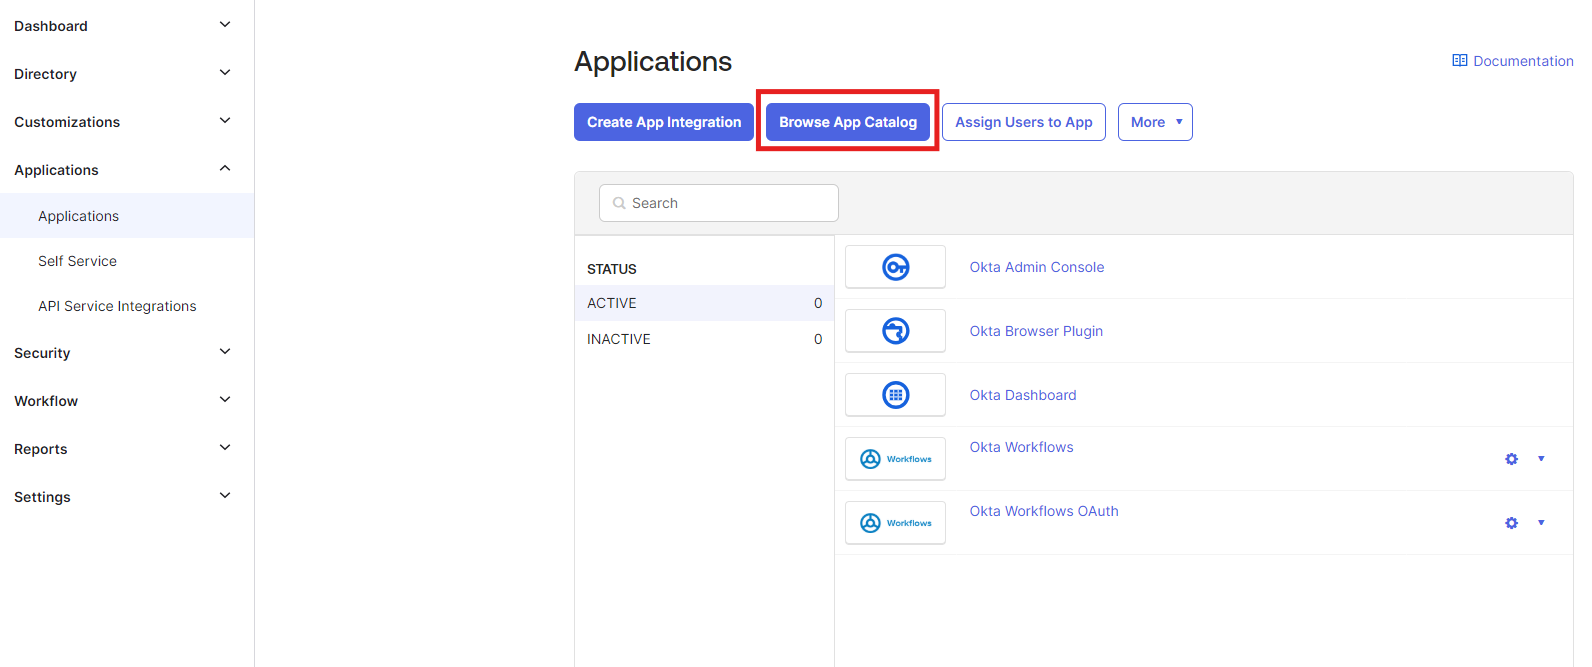Screen dimensions: 1592x667
Task: Open Okta Workflows link
Action: click(1021, 447)
